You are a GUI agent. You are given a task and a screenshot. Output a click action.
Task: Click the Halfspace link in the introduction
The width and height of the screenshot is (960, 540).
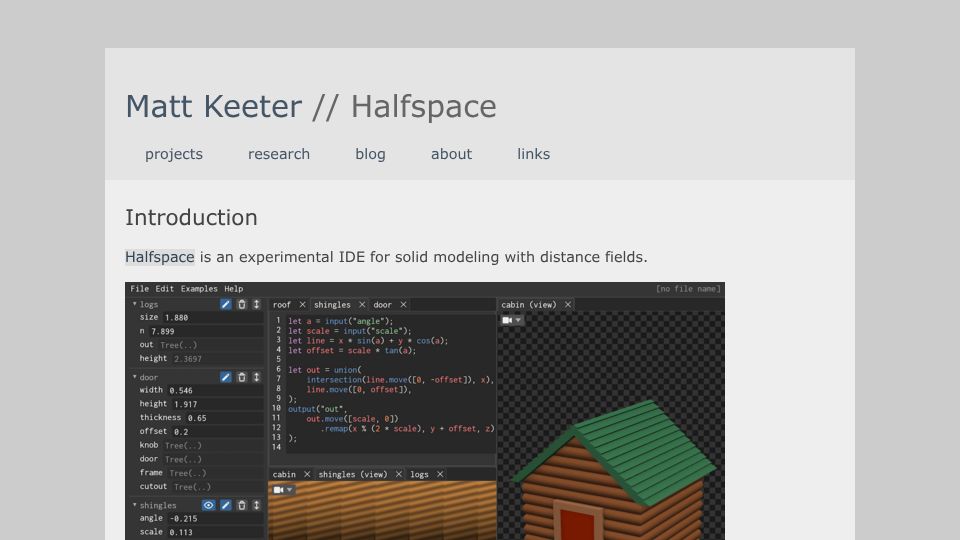(x=160, y=257)
